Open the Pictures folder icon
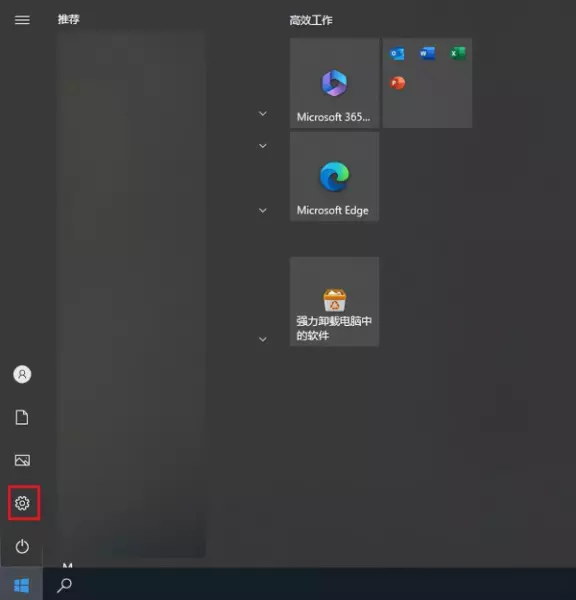The width and height of the screenshot is (576, 600). [x=22, y=460]
